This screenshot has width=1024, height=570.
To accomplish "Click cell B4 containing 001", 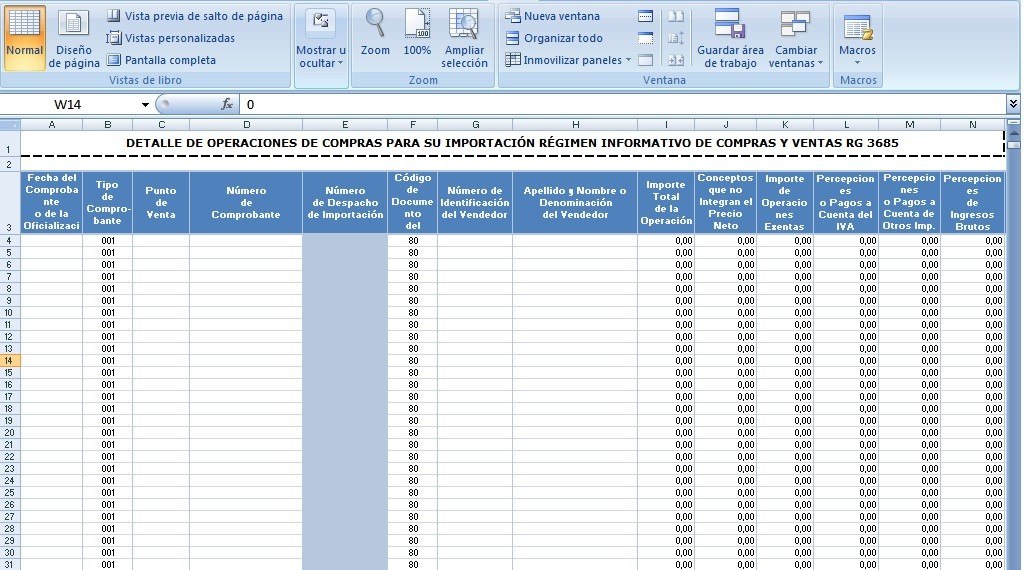I will click(x=108, y=241).
